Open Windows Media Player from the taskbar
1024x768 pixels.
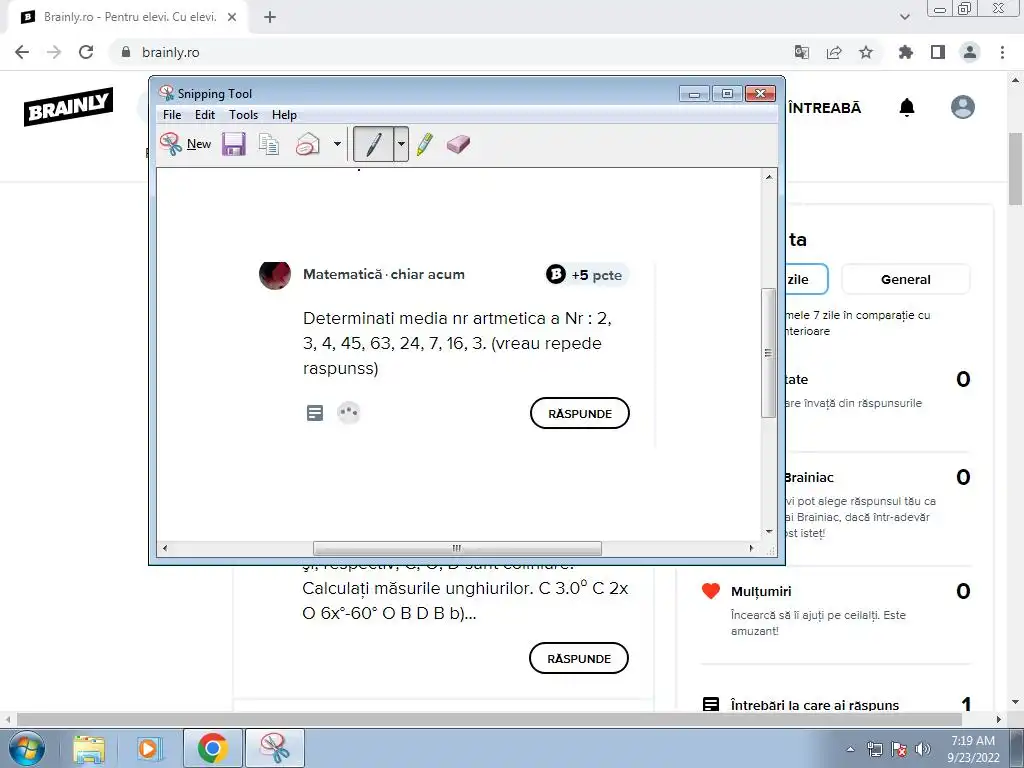(150, 748)
